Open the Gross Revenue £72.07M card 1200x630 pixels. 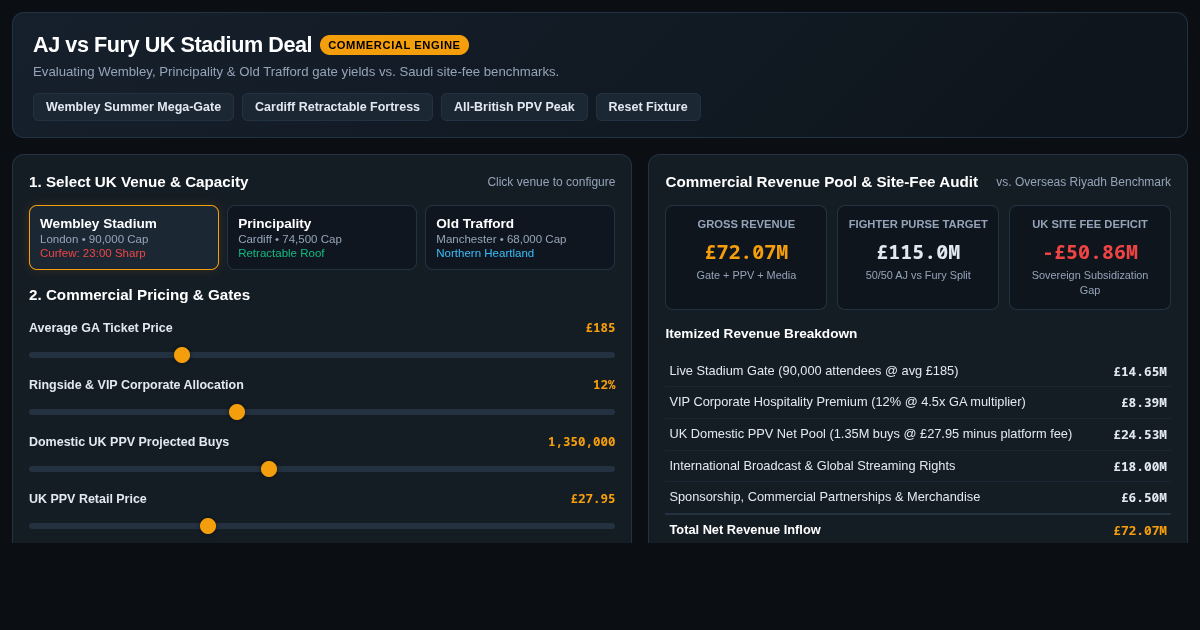point(746,257)
